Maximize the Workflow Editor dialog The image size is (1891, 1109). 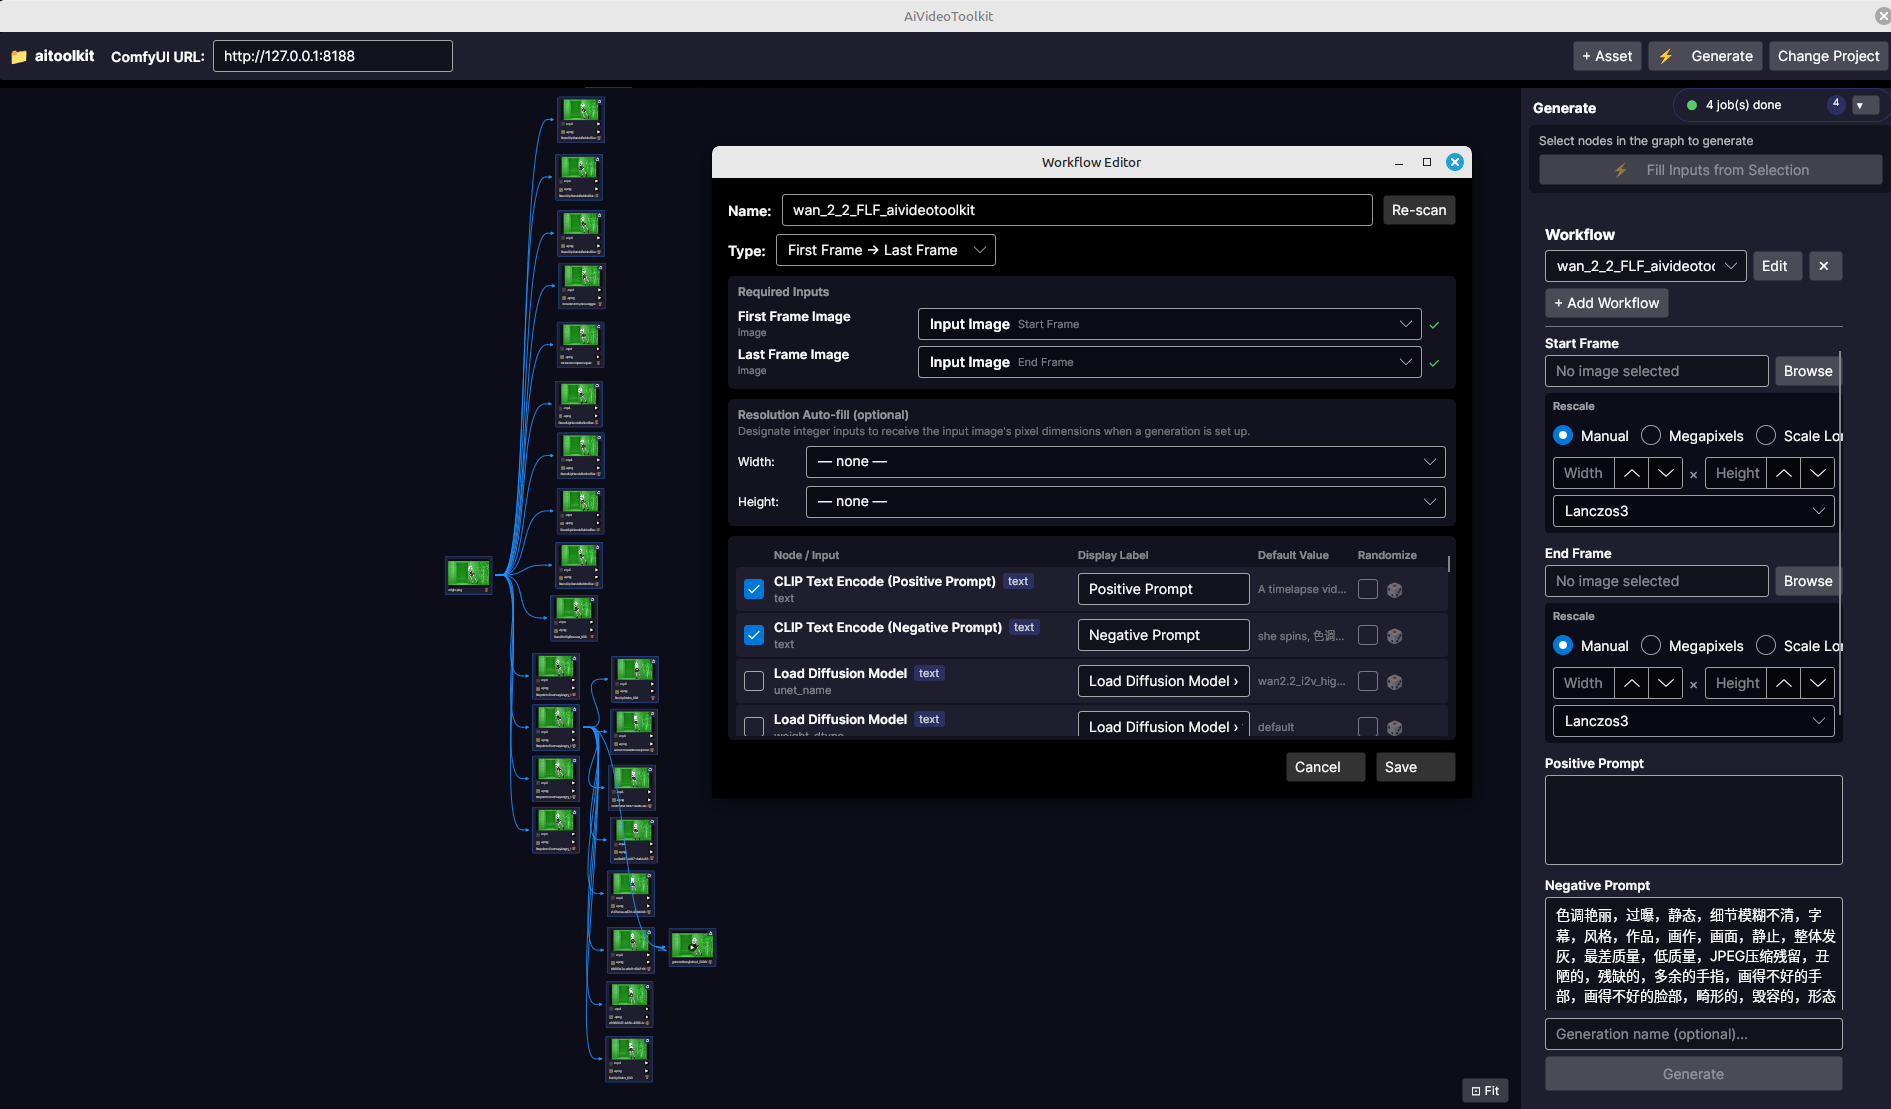pos(1427,162)
